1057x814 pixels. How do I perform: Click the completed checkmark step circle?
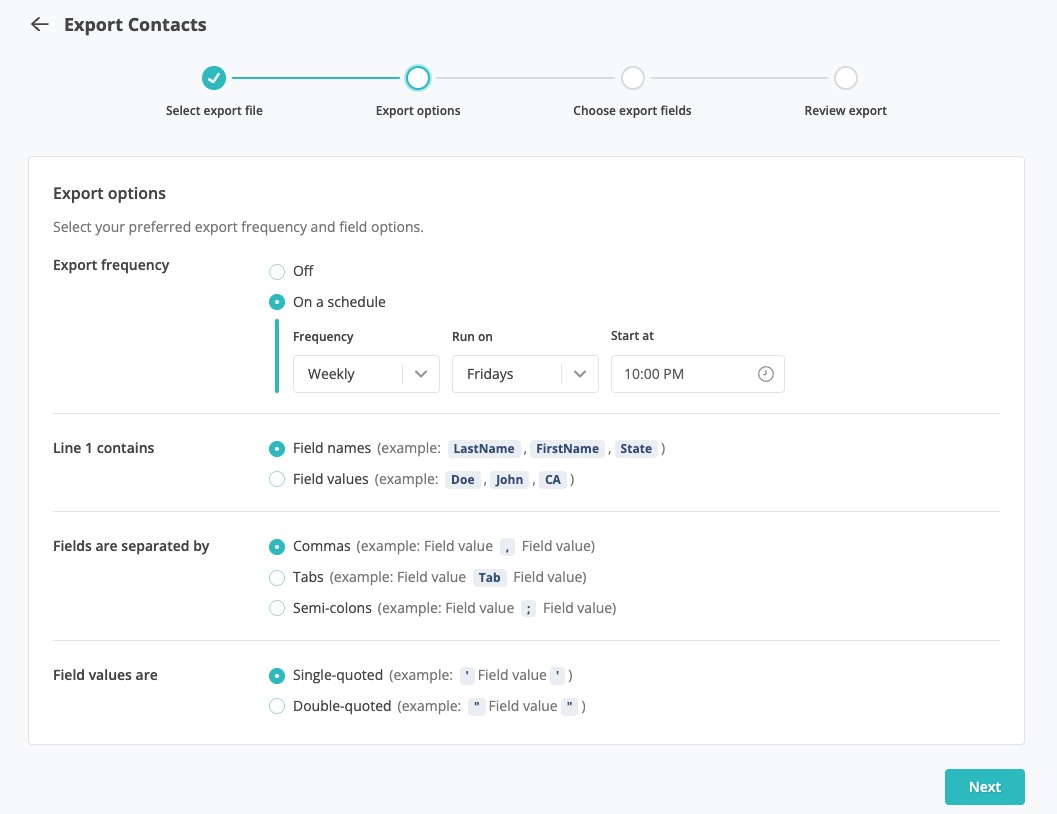point(214,78)
